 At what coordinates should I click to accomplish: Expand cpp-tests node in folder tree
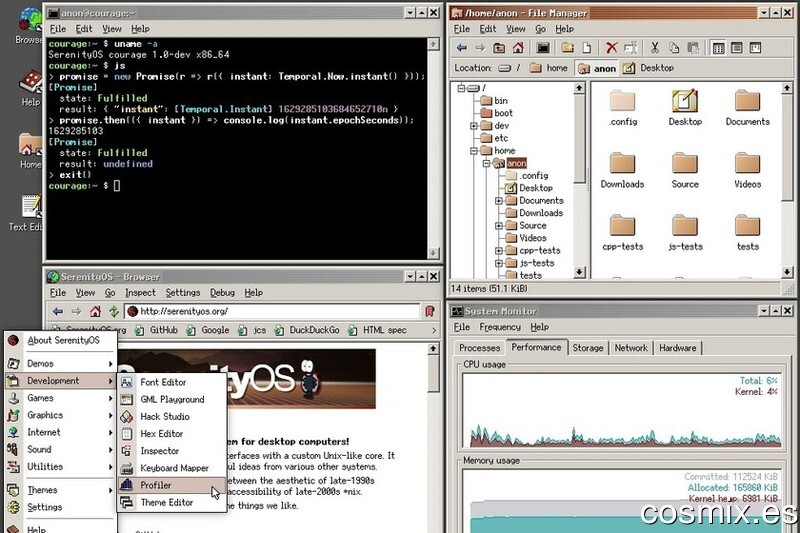click(499, 250)
